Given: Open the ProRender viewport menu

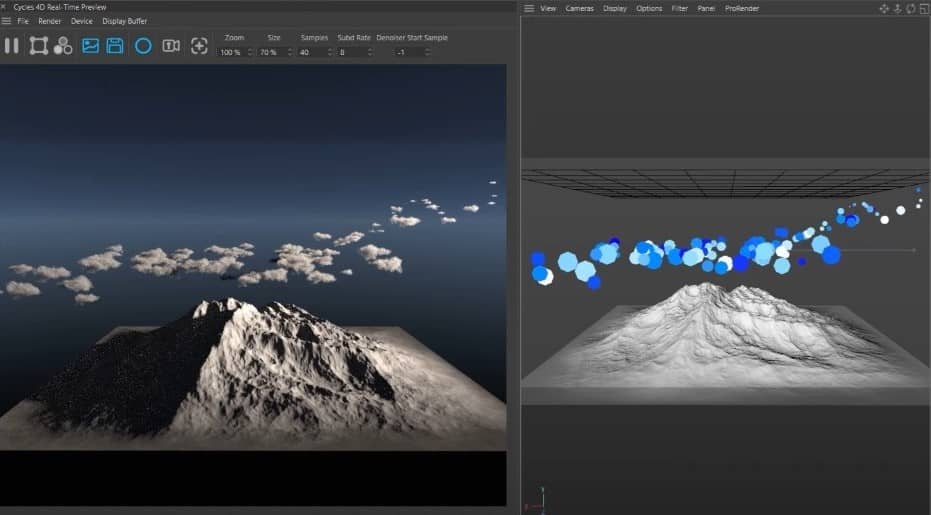Looking at the screenshot, I should click(x=742, y=8).
